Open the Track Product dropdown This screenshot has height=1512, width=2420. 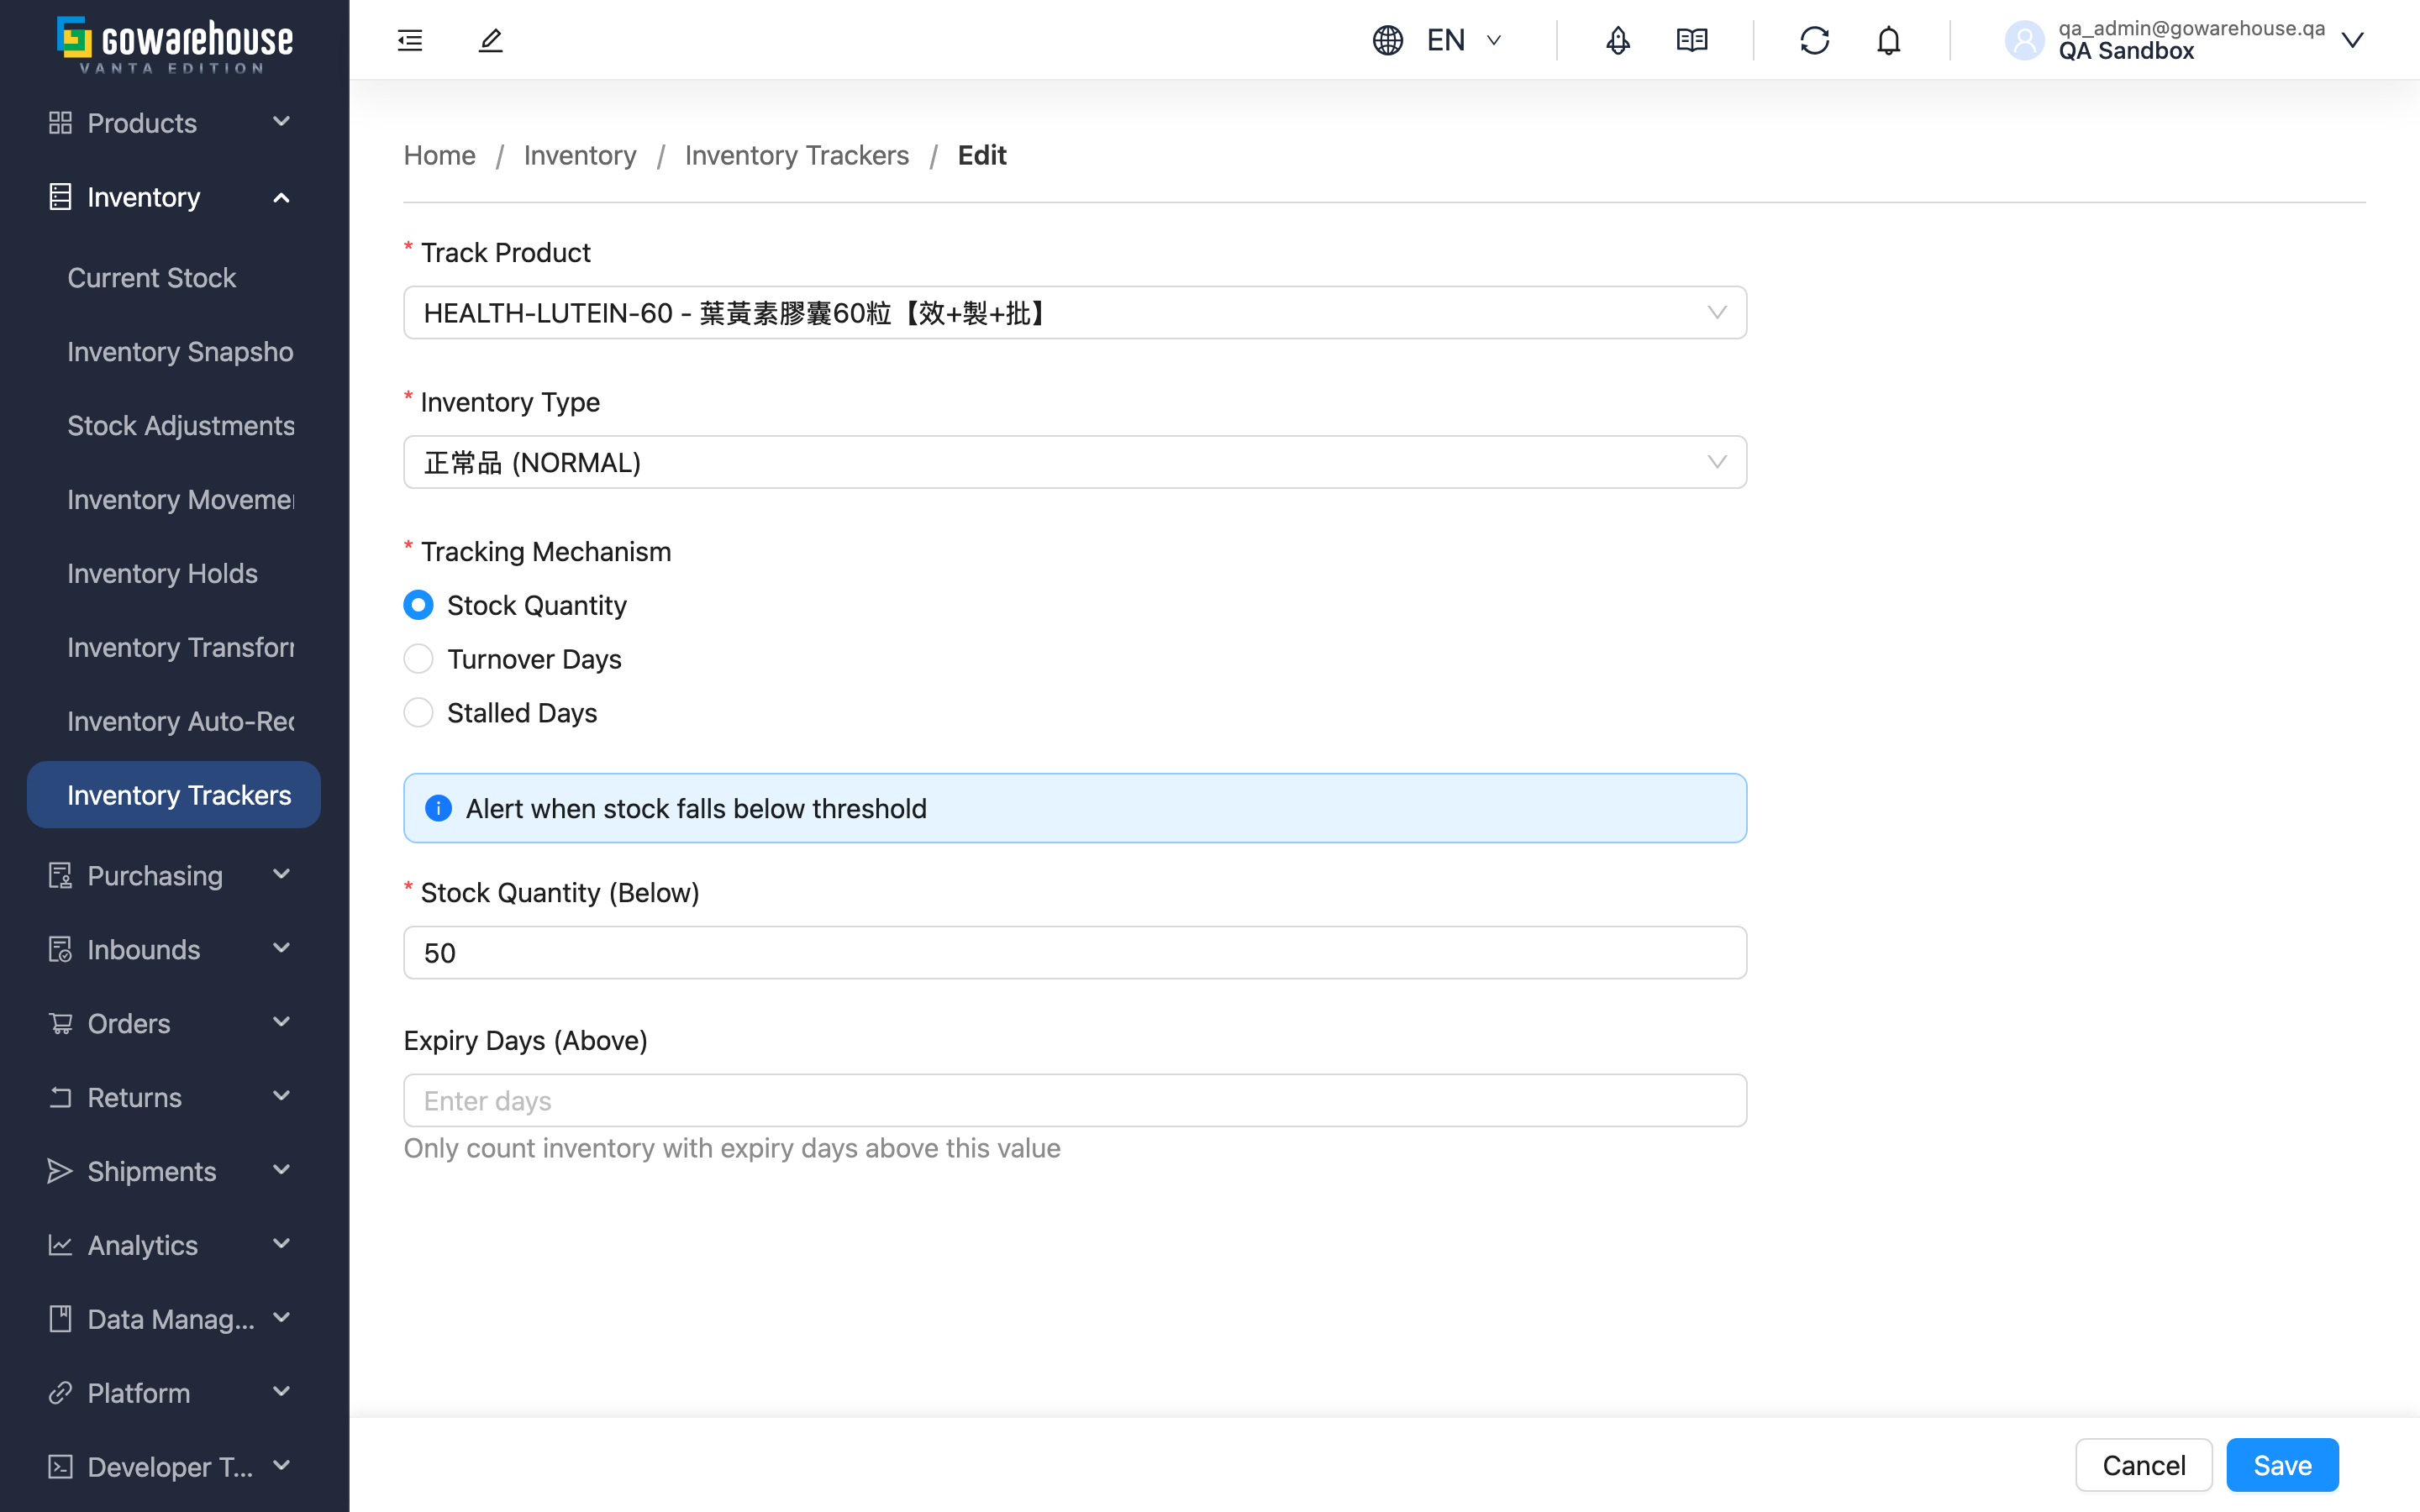click(1075, 313)
